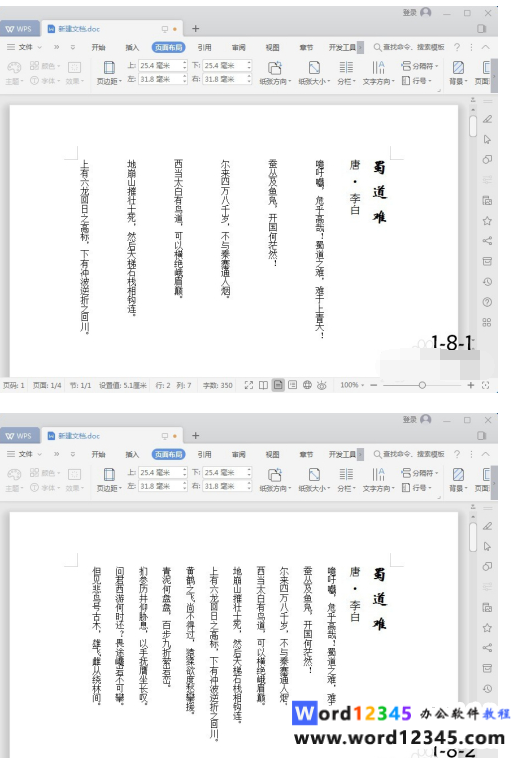Open 文件 menu in top window

click(x=26, y=47)
